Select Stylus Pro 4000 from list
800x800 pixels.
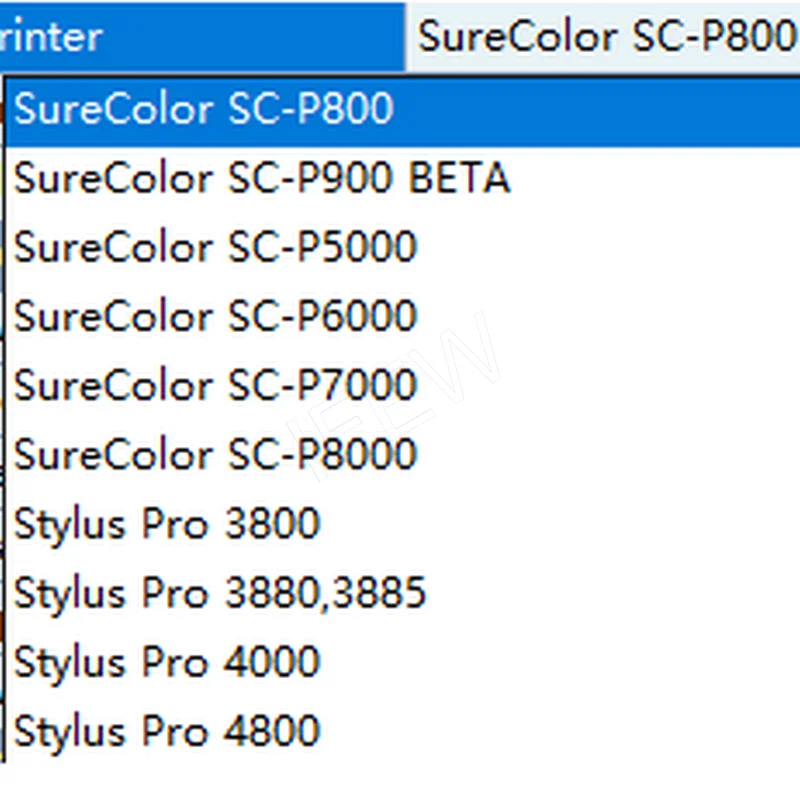(x=167, y=662)
